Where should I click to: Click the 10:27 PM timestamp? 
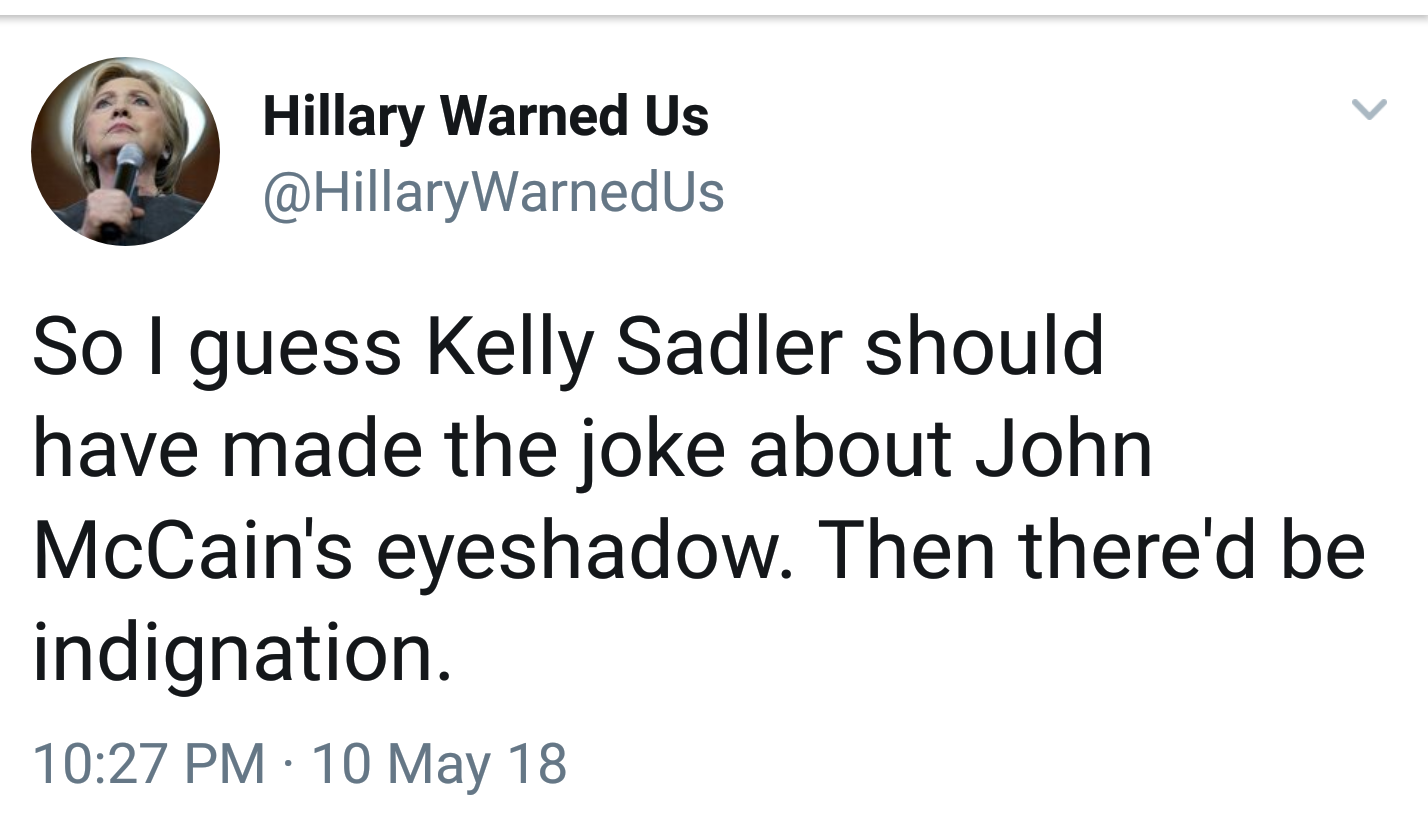click(149, 763)
